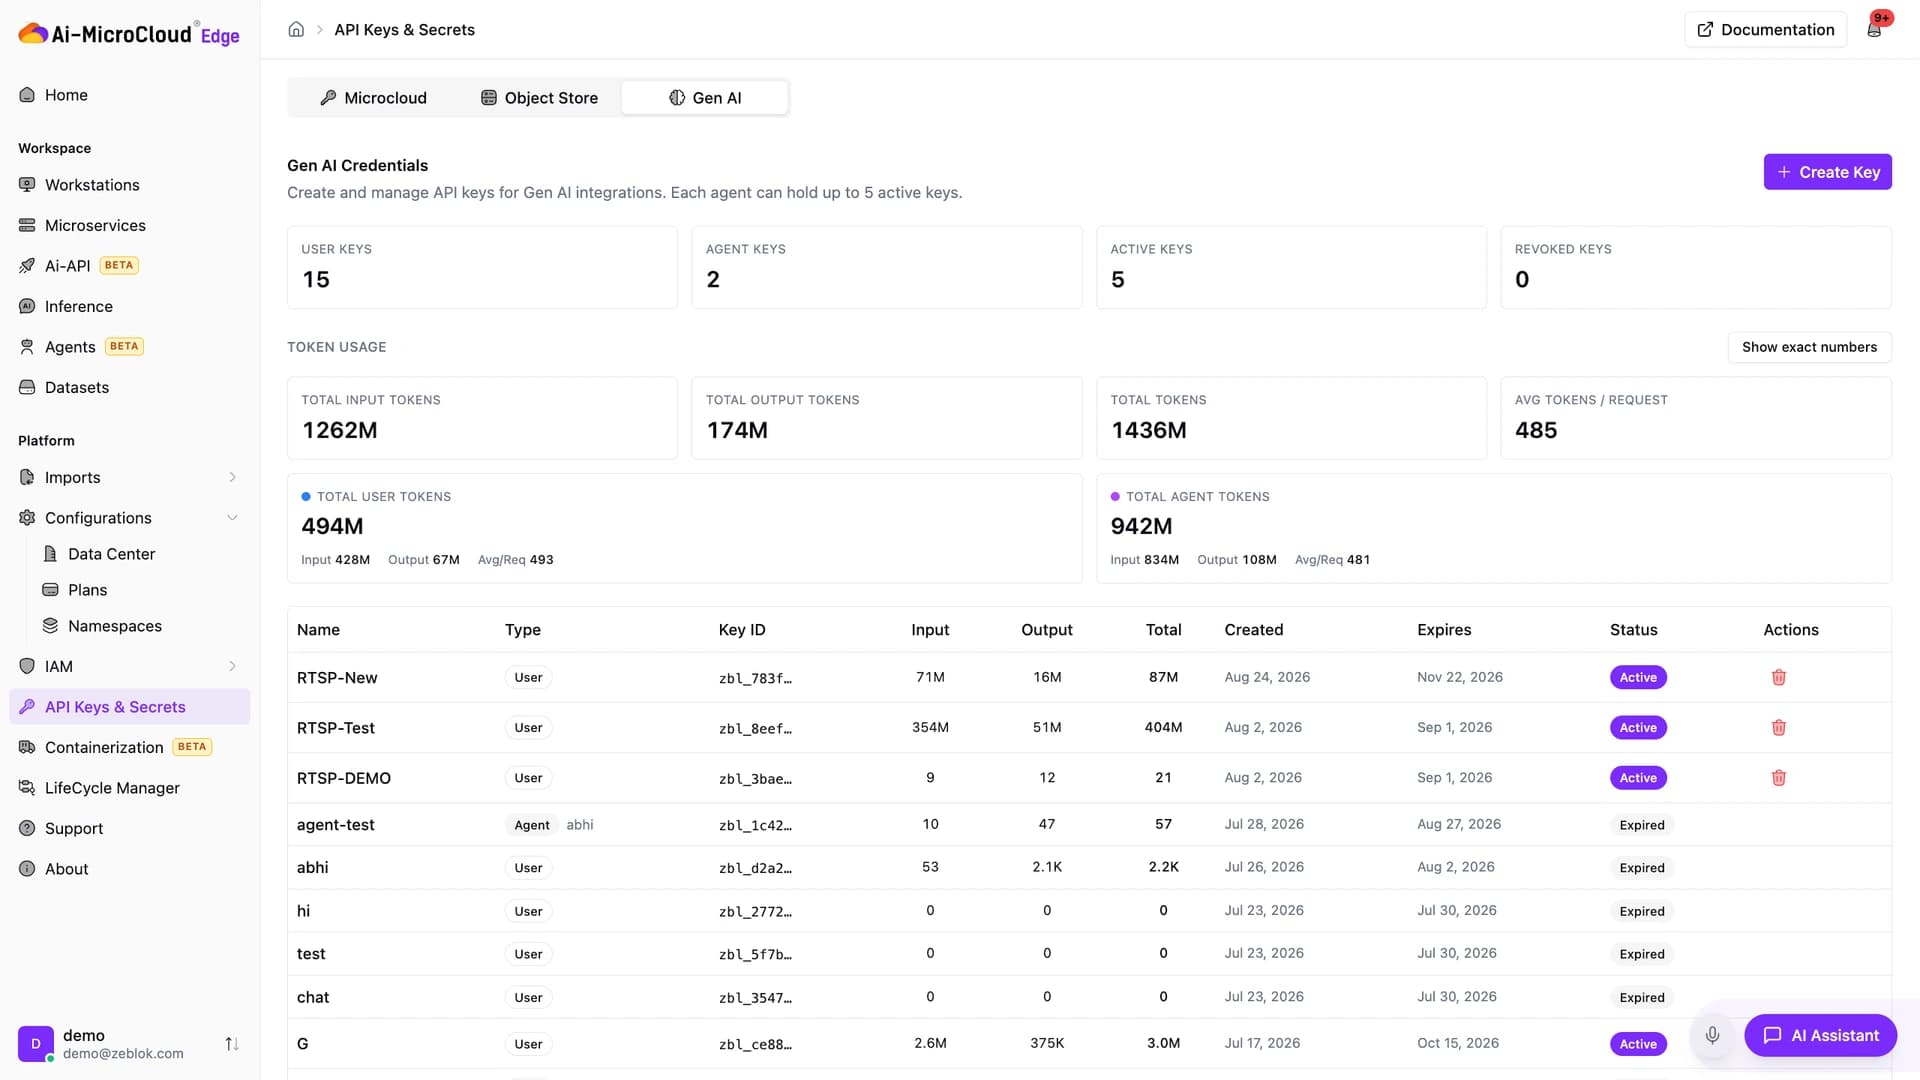Click the demo@zeblok.com email text
Image resolution: width=1920 pixels, height=1080 pixels.
point(123,1054)
